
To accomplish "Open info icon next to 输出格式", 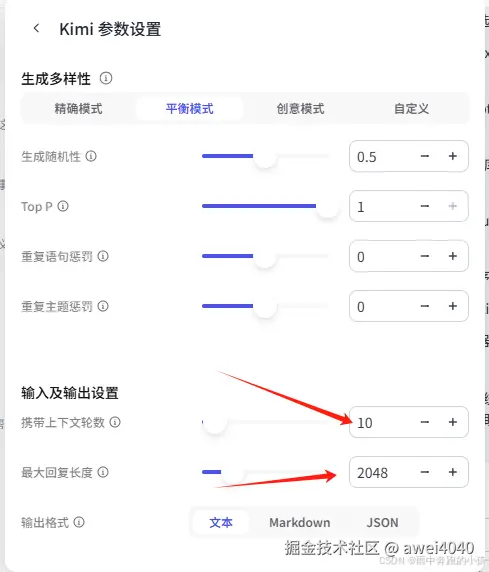I will pyautogui.click(x=79, y=522).
